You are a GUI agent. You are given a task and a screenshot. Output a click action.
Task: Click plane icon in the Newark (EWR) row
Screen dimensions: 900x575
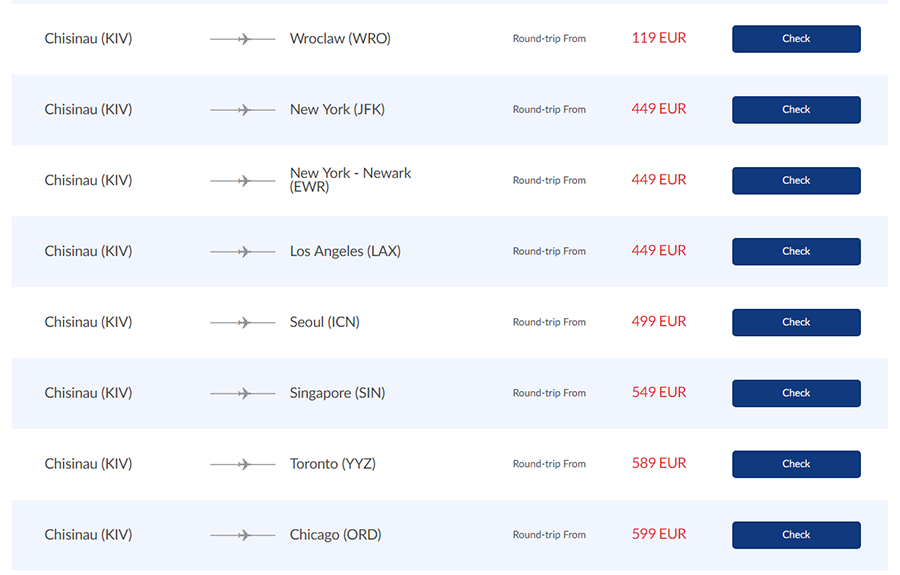click(243, 181)
